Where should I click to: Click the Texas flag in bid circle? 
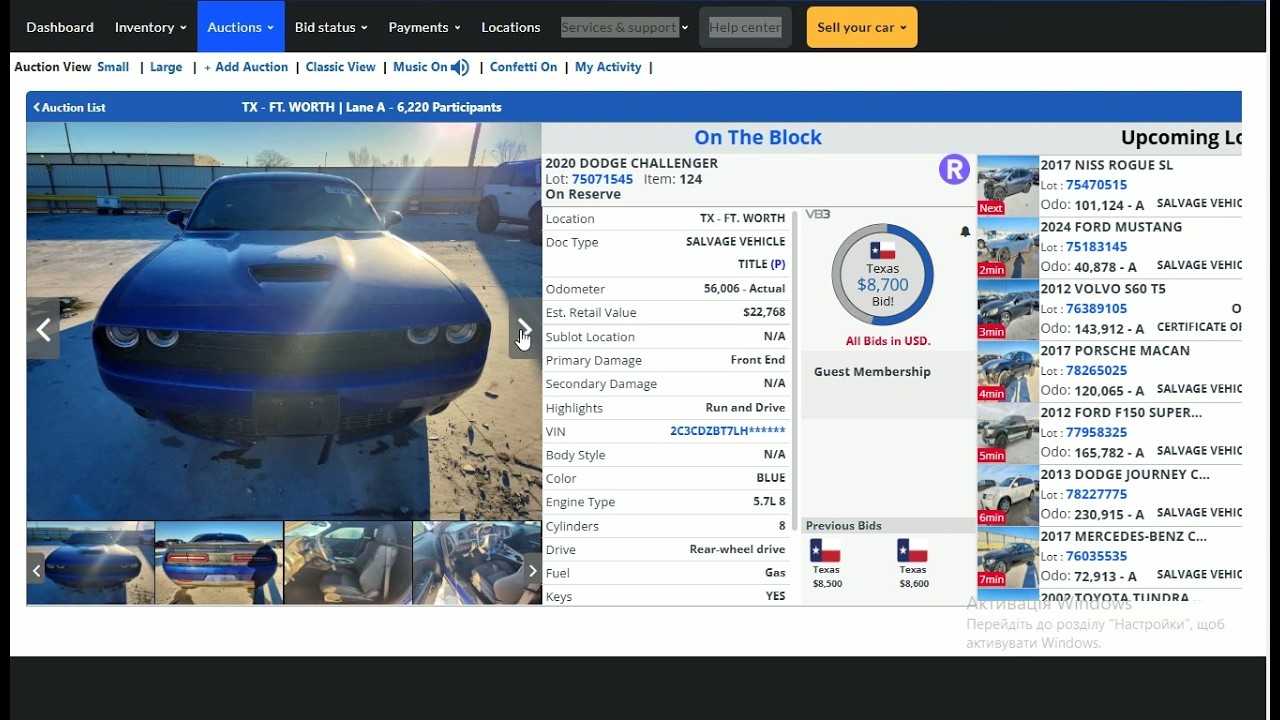click(882, 251)
